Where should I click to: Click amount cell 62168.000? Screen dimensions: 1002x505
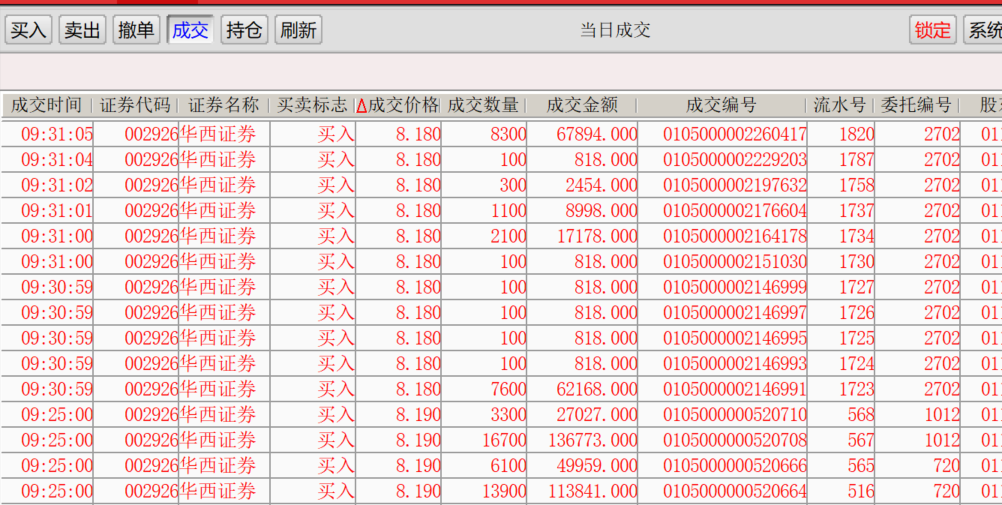click(x=597, y=389)
